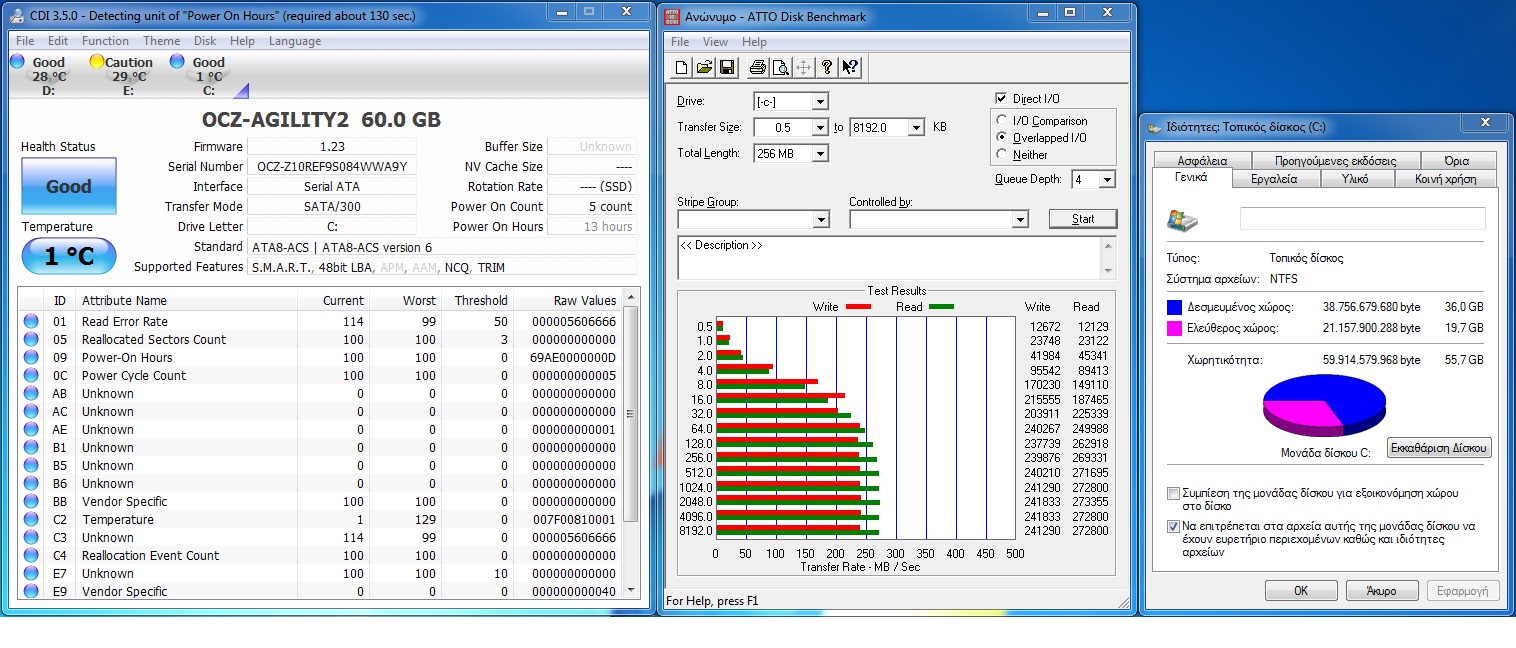1516x648 pixels.
Task: Click the green Read legend swatch
Action: 941,306
